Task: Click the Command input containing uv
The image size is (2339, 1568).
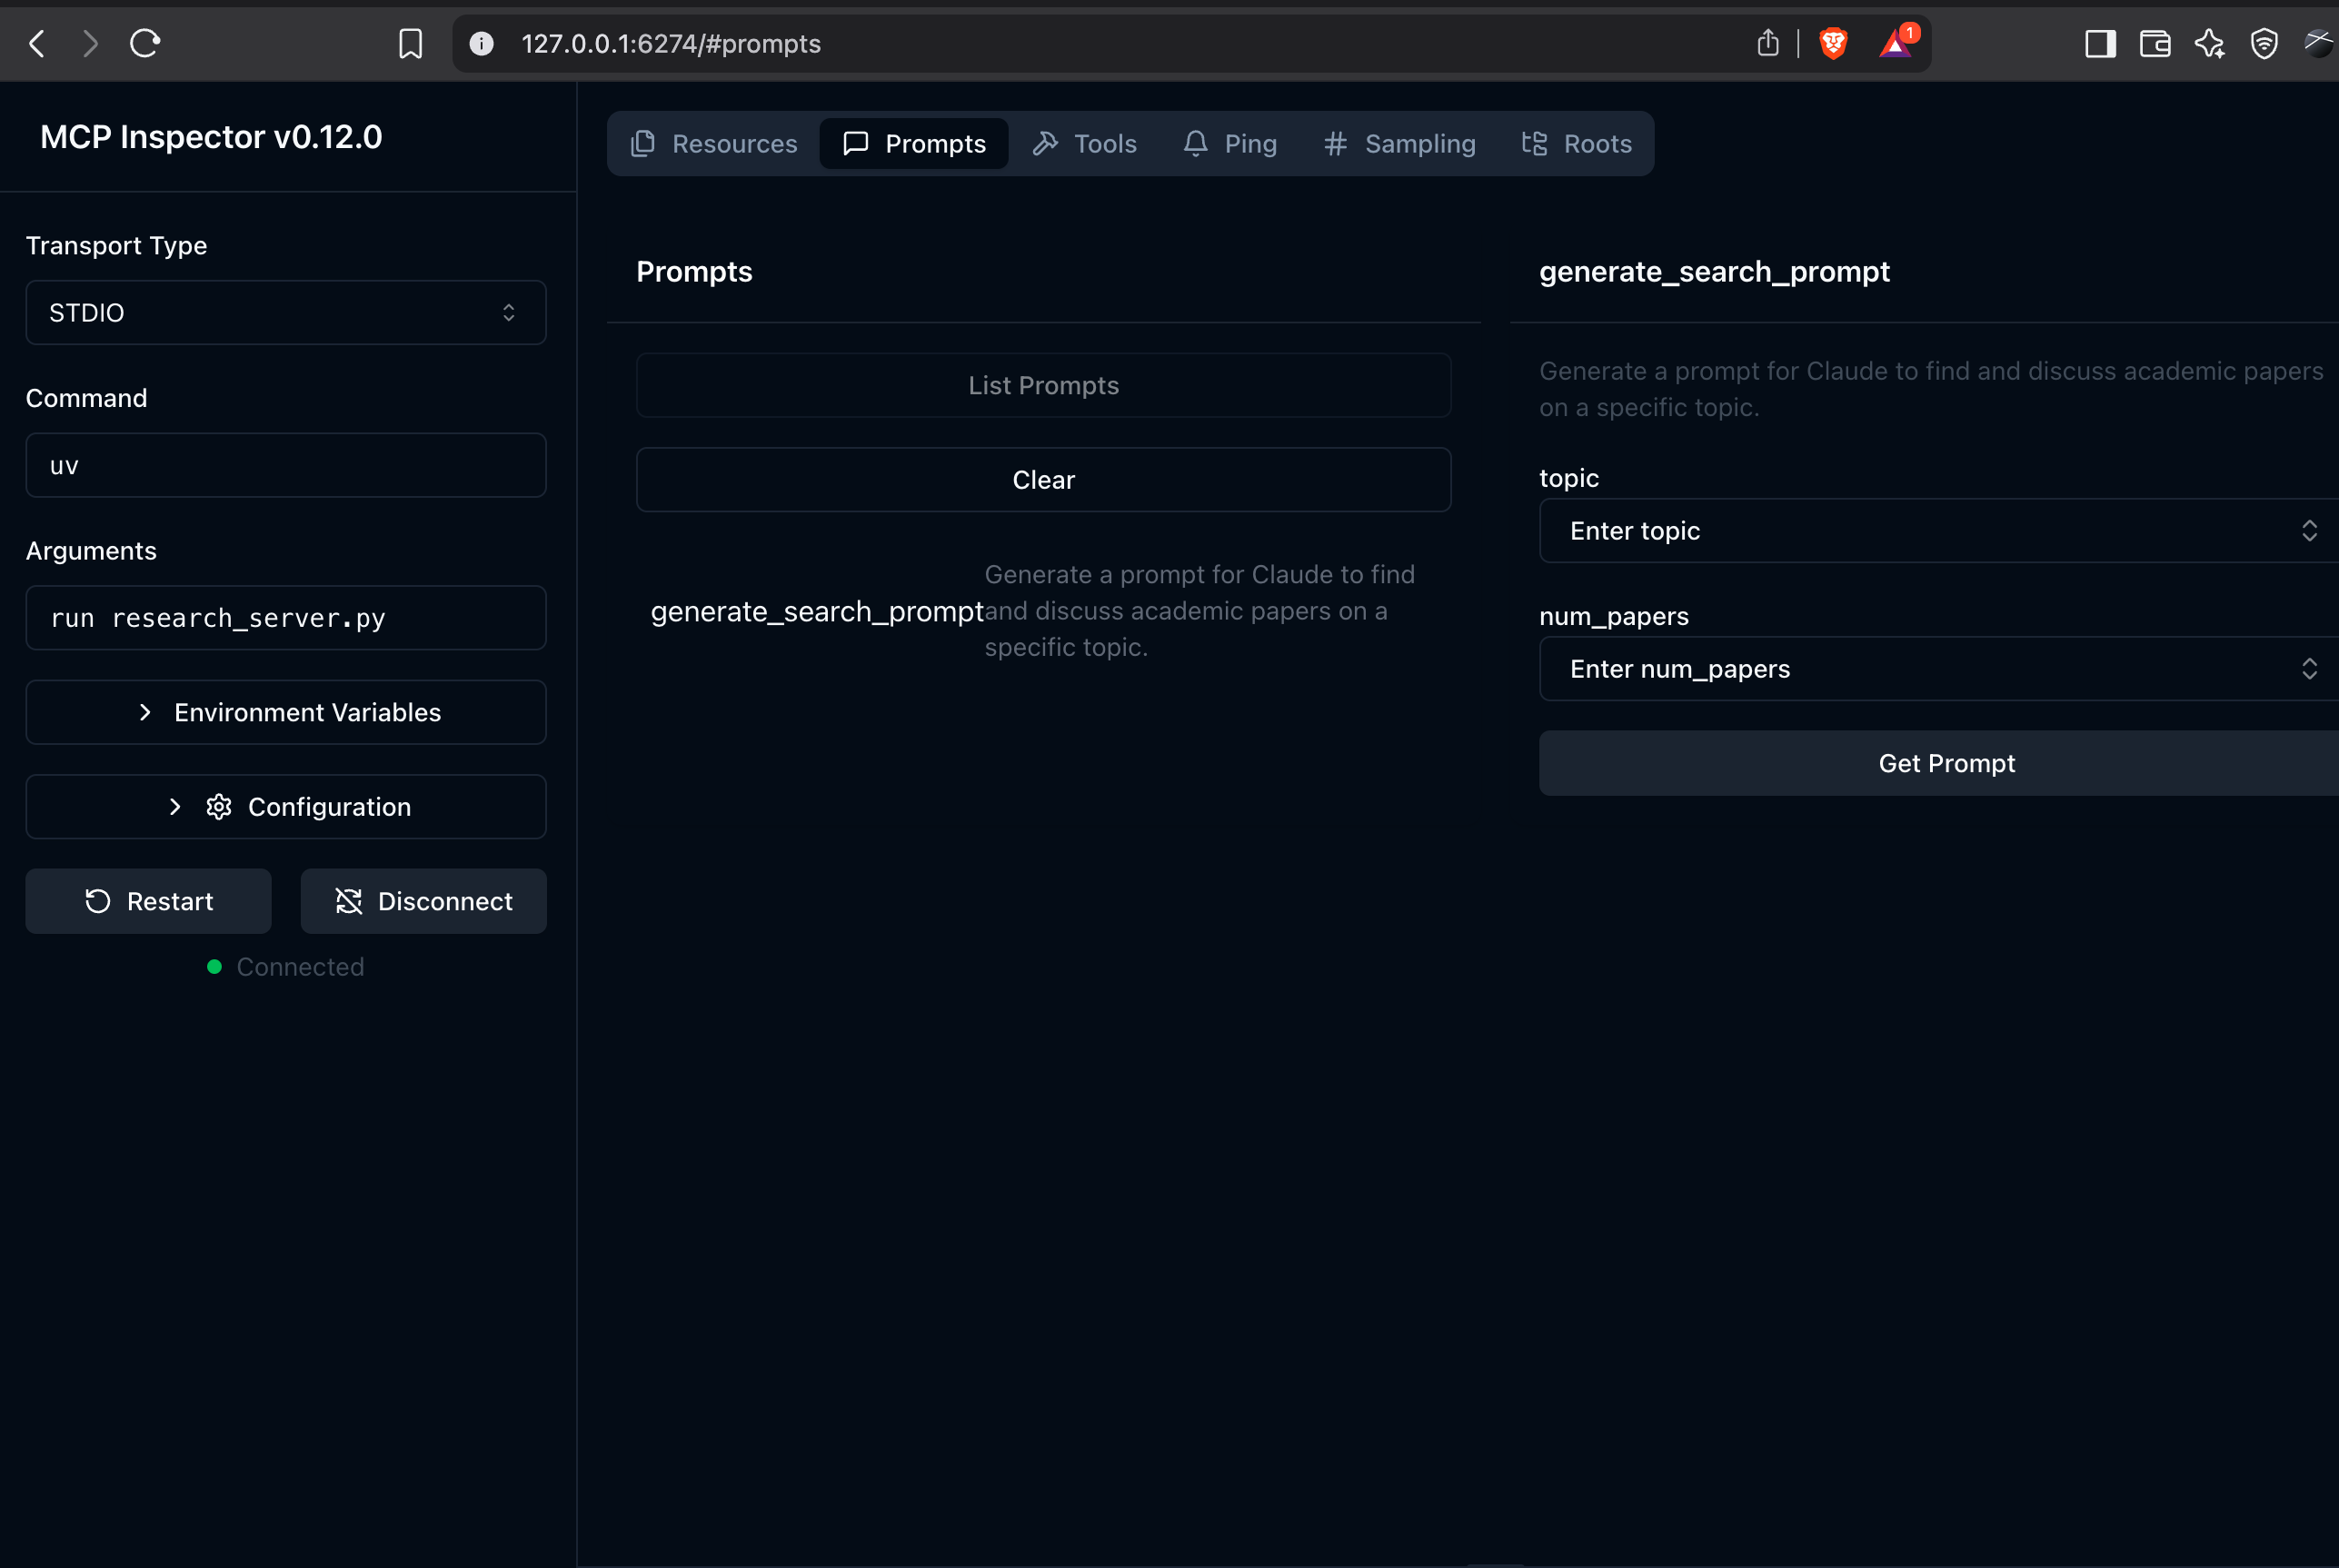Action: (286, 465)
